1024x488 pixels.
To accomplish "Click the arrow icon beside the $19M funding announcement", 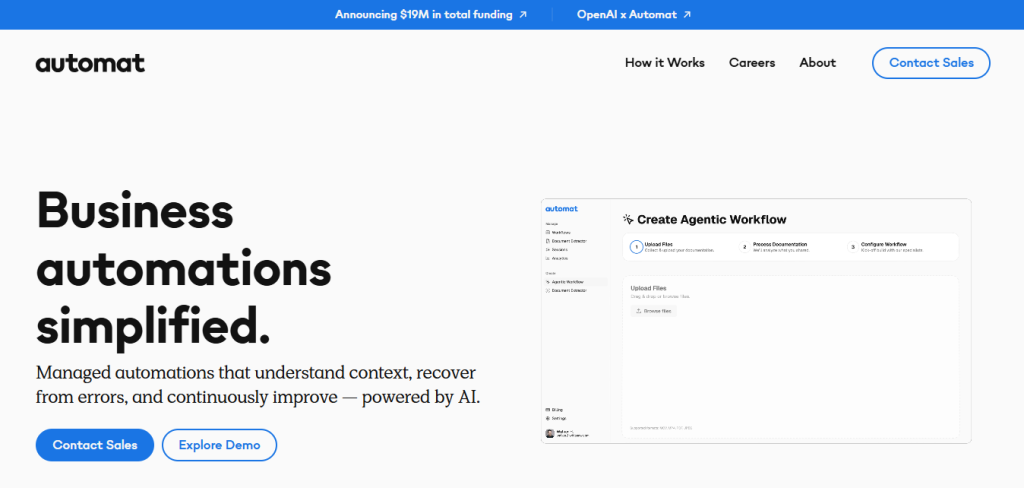I will click(523, 15).
